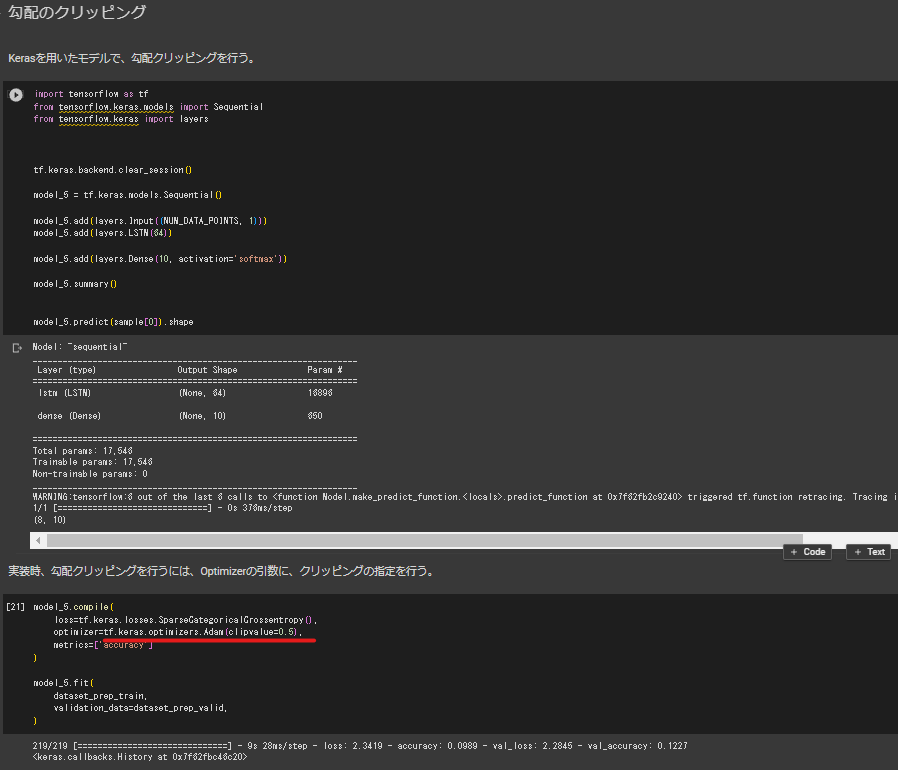Click the cell output toggle icon
The image size is (898, 770).
[16, 348]
